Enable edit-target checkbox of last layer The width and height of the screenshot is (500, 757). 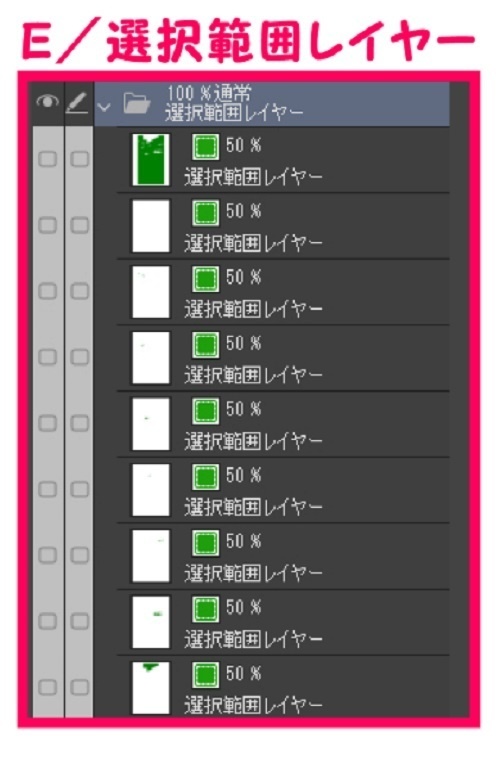(x=80, y=687)
